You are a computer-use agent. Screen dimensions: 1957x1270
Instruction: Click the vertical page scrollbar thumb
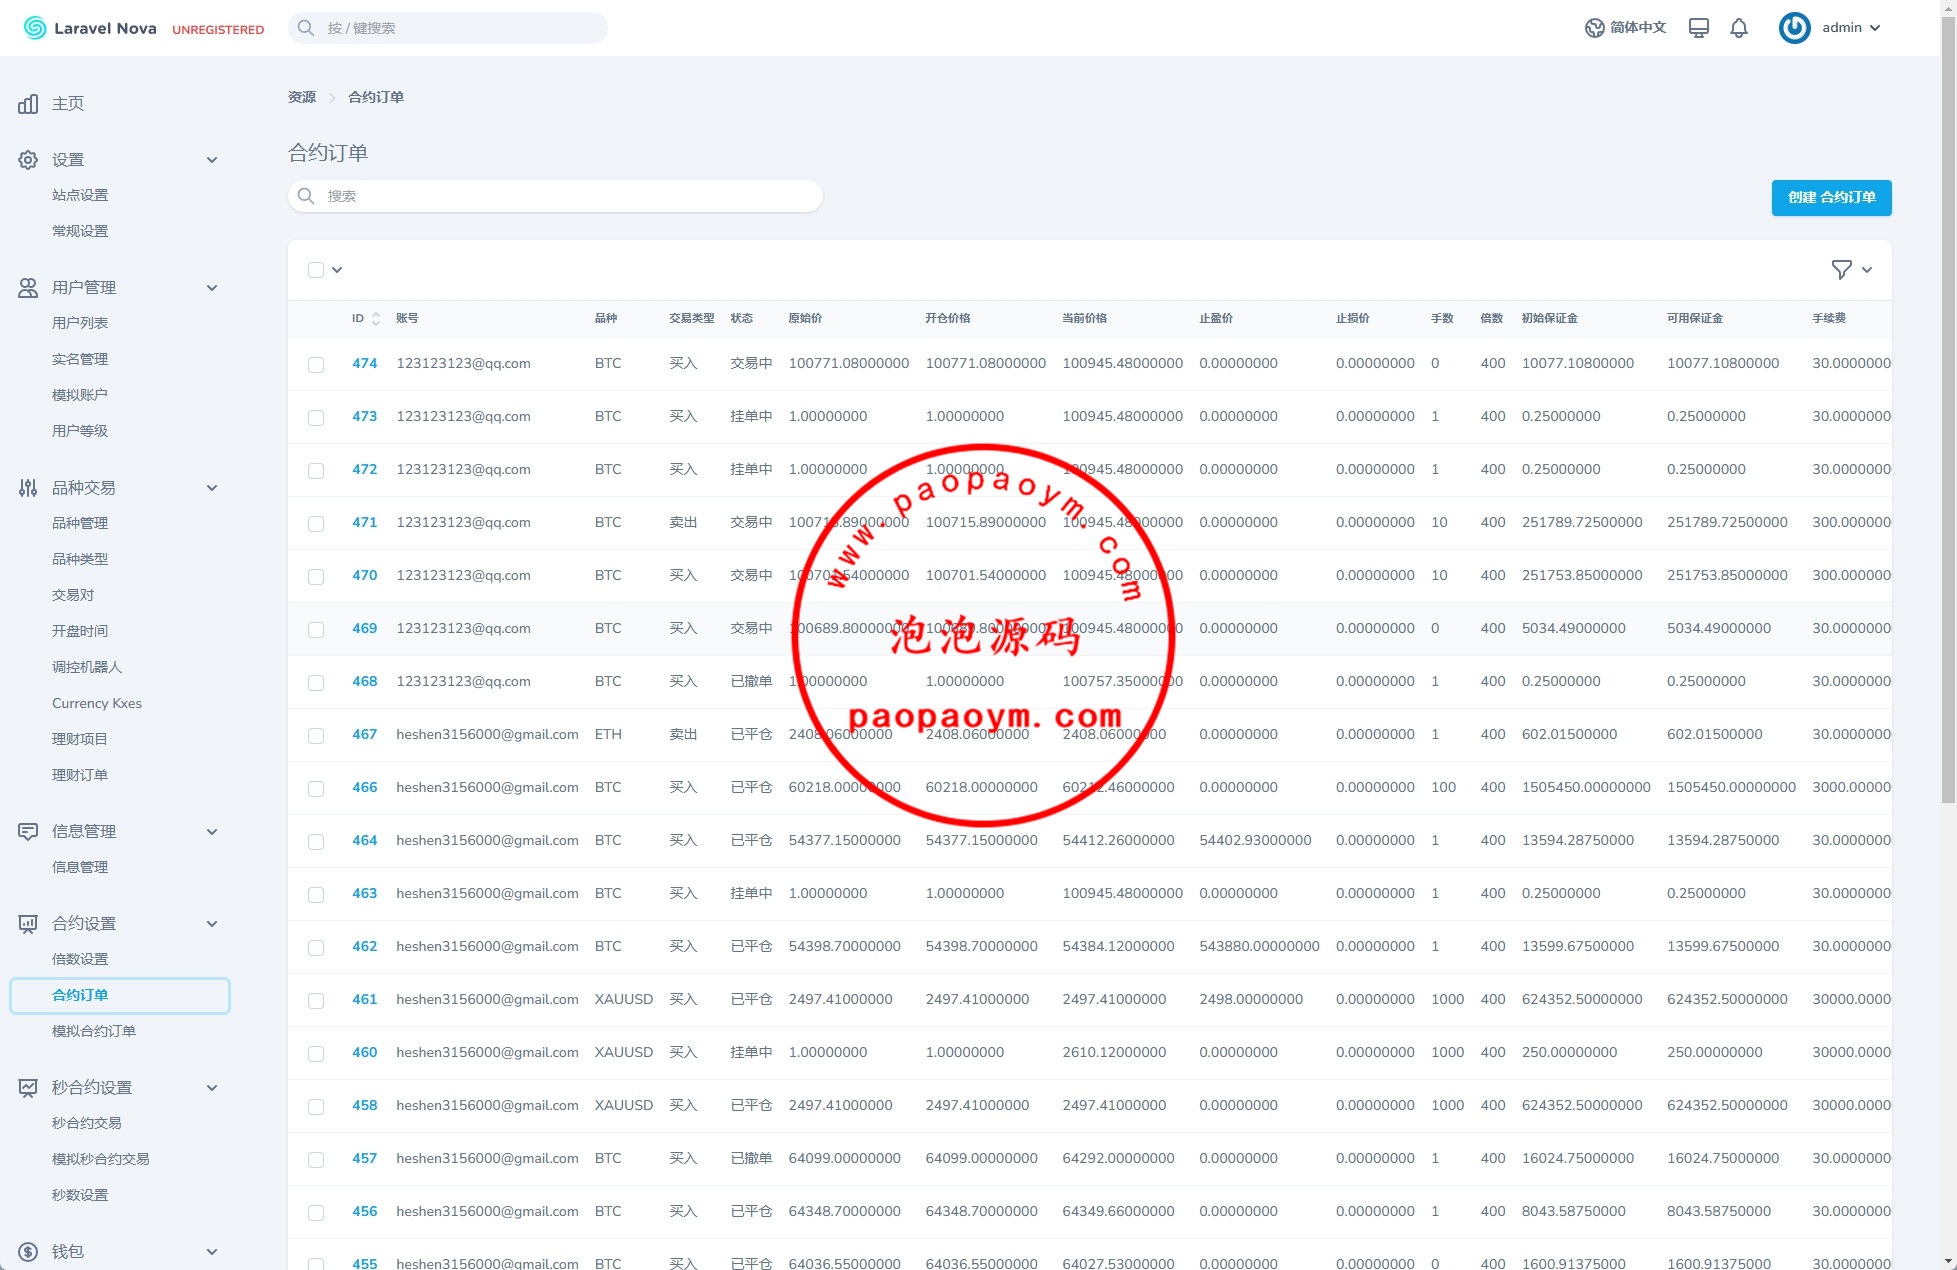point(1948,410)
